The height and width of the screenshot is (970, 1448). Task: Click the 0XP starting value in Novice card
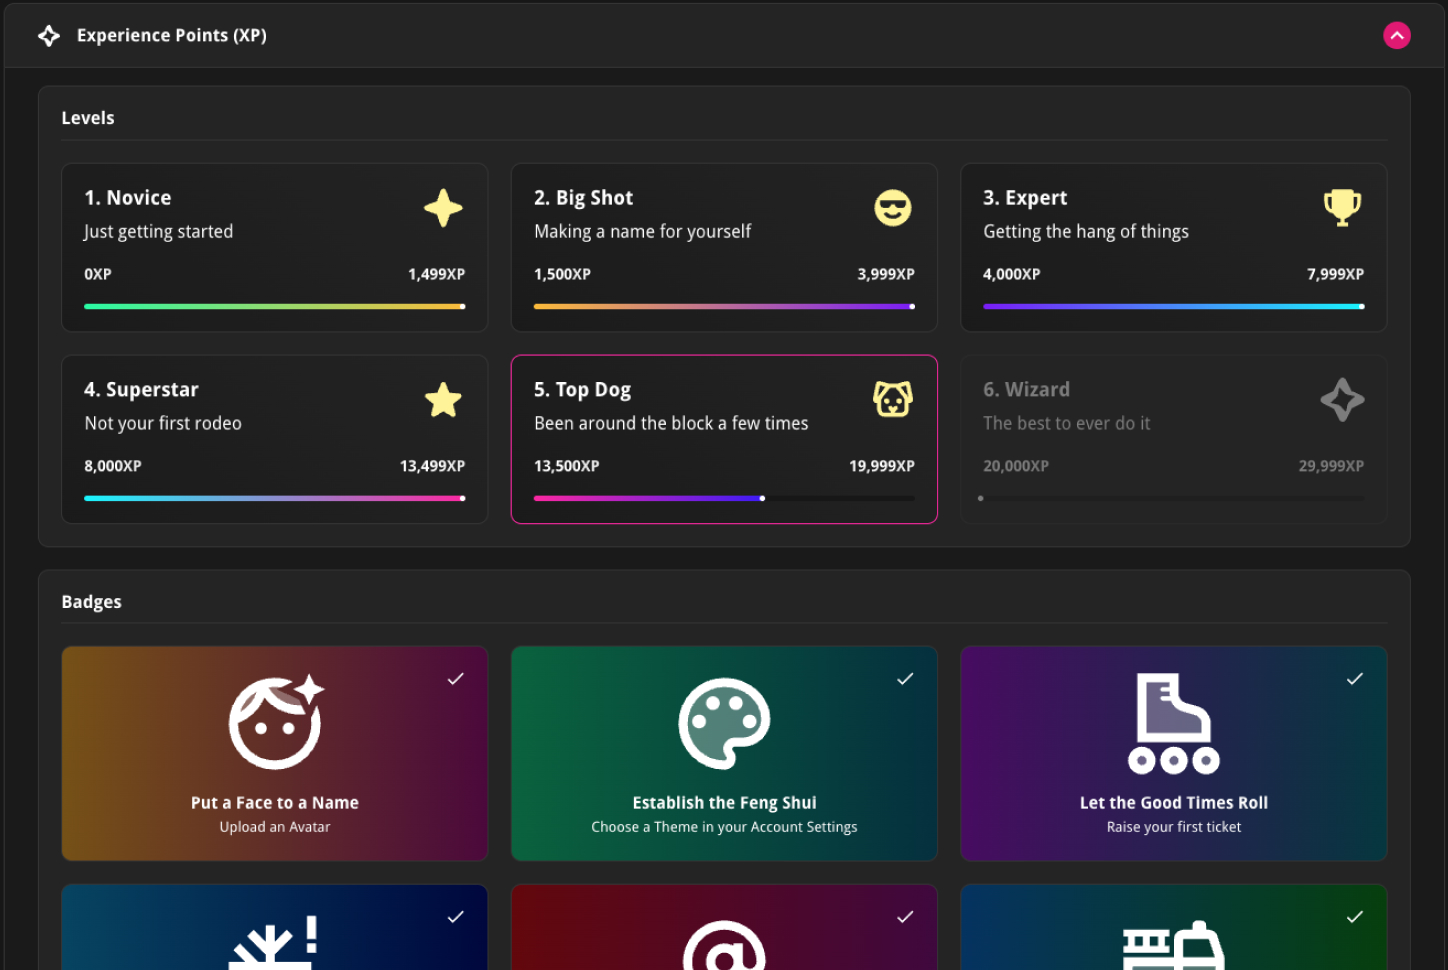98,274
